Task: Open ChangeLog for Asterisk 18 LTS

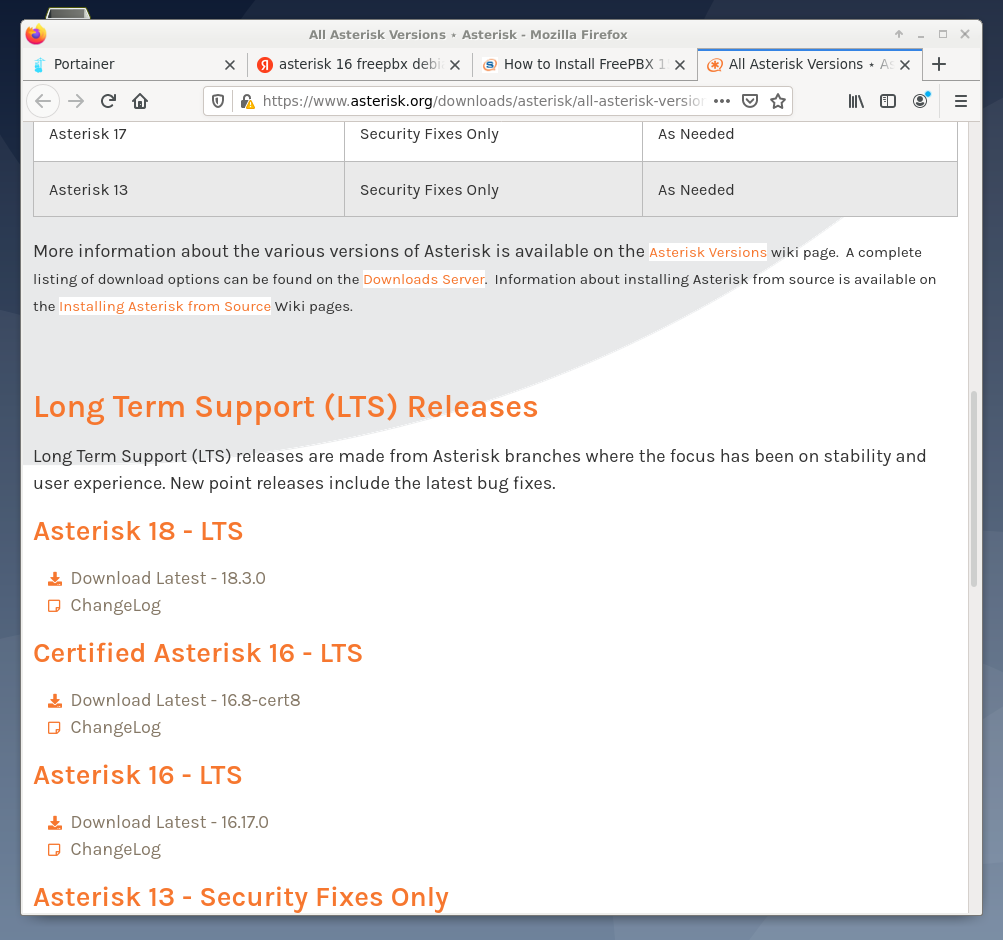Action: [x=115, y=605]
